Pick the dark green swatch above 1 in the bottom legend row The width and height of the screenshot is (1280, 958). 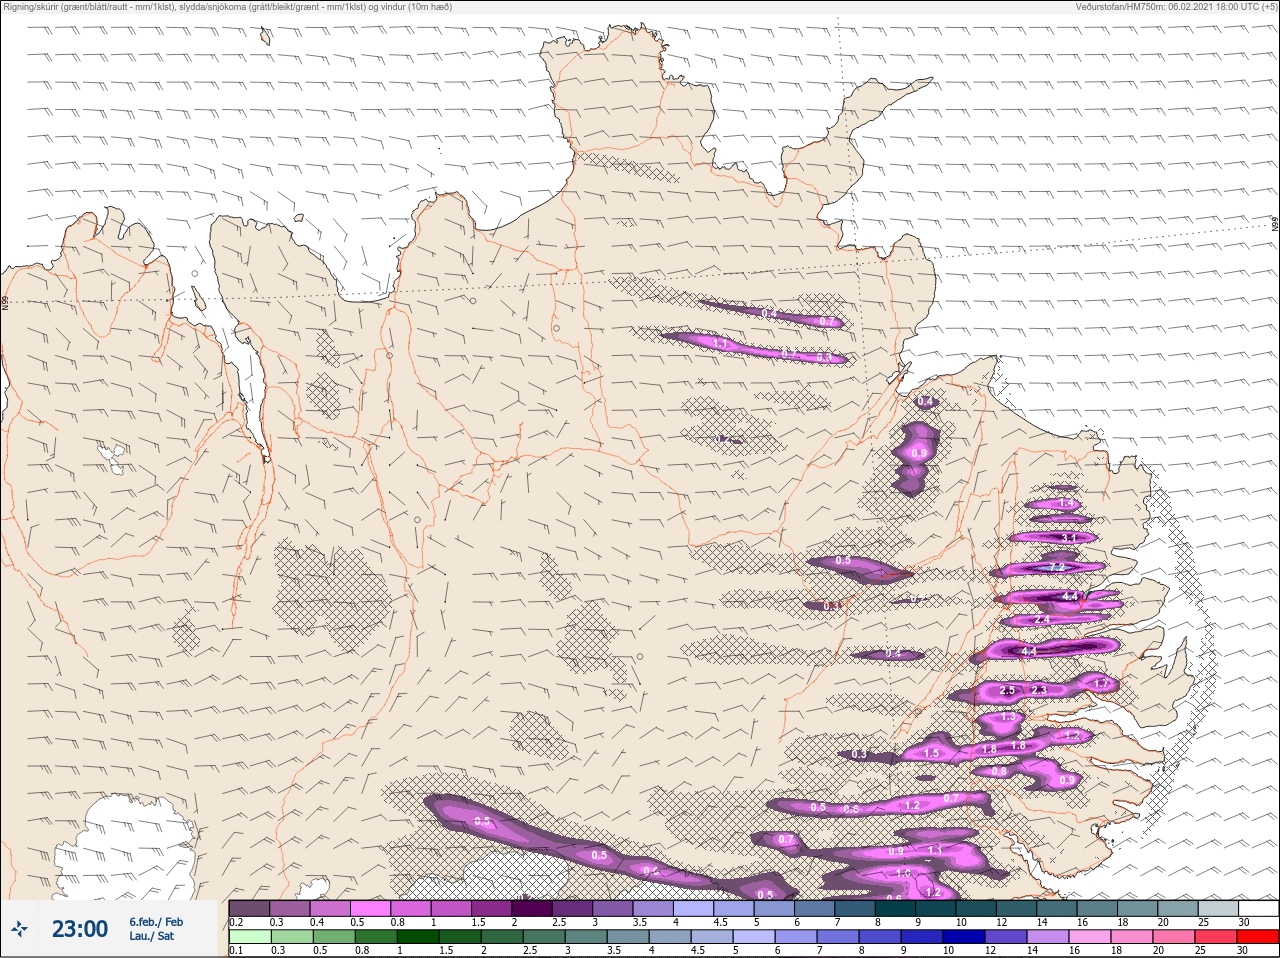point(417,937)
